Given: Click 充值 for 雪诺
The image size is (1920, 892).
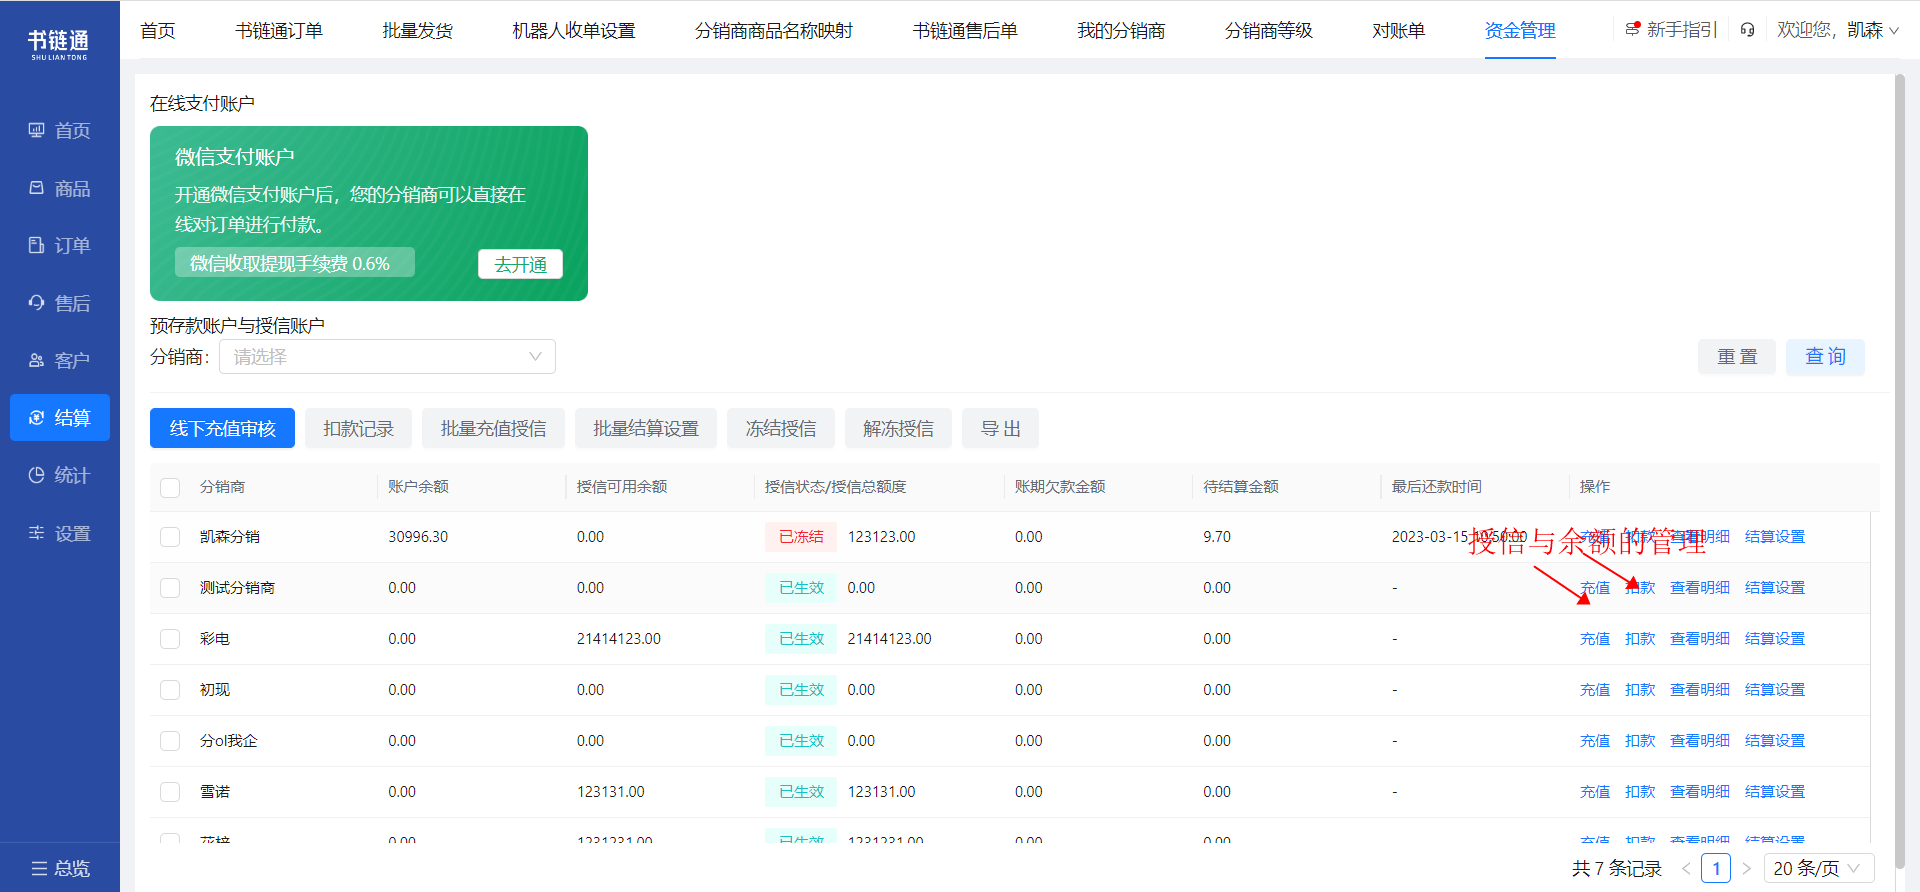Looking at the screenshot, I should click(1595, 792).
